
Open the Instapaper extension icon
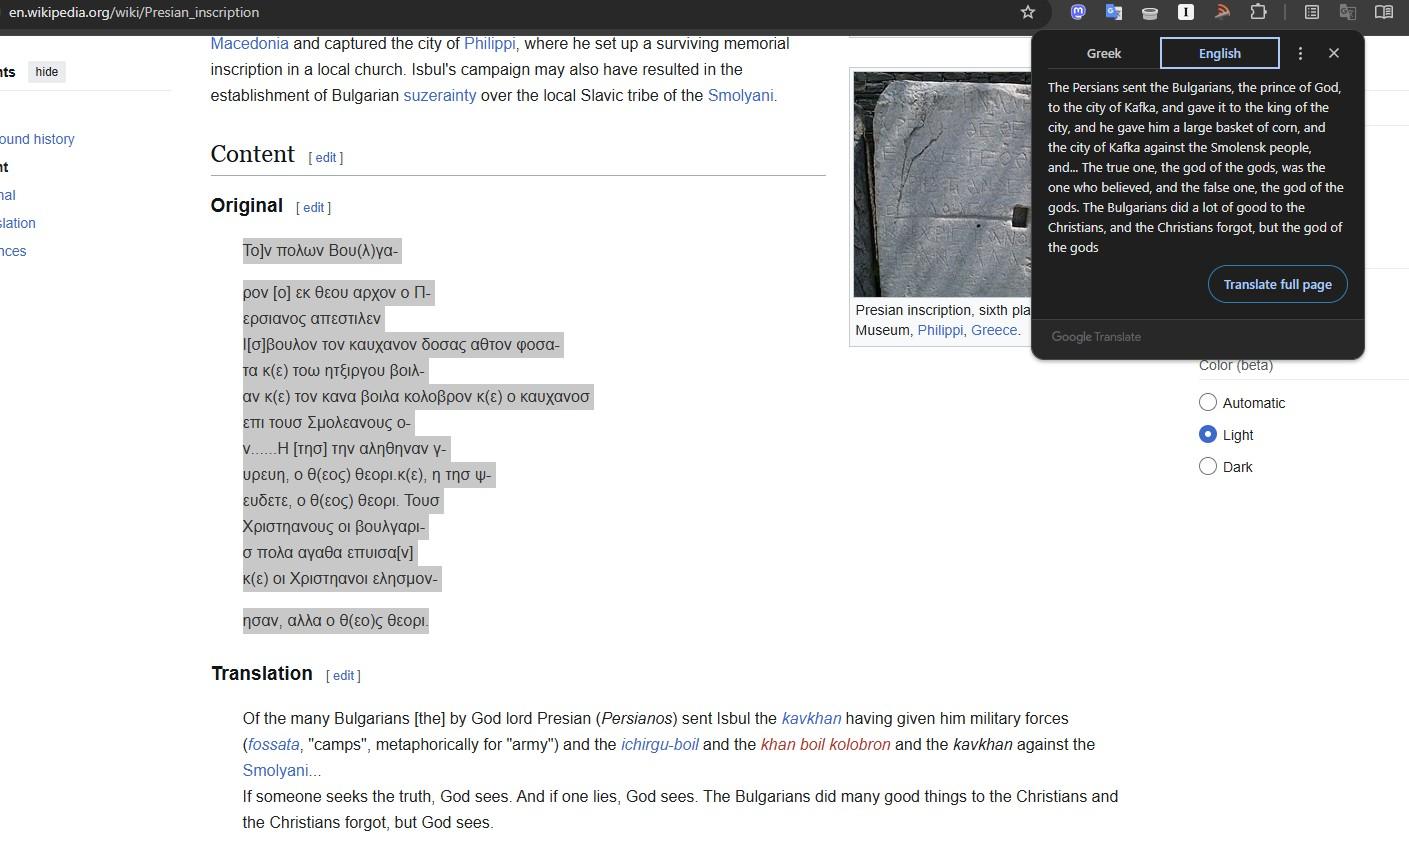(x=1186, y=12)
